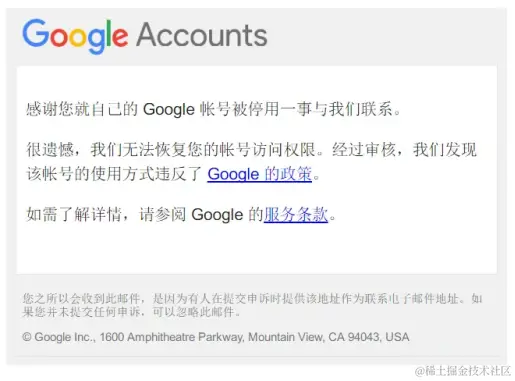Screen dimensions: 515x381
Task: Click the footer notice starting 您之所以会收到此邮件
Action: click(x=252, y=305)
